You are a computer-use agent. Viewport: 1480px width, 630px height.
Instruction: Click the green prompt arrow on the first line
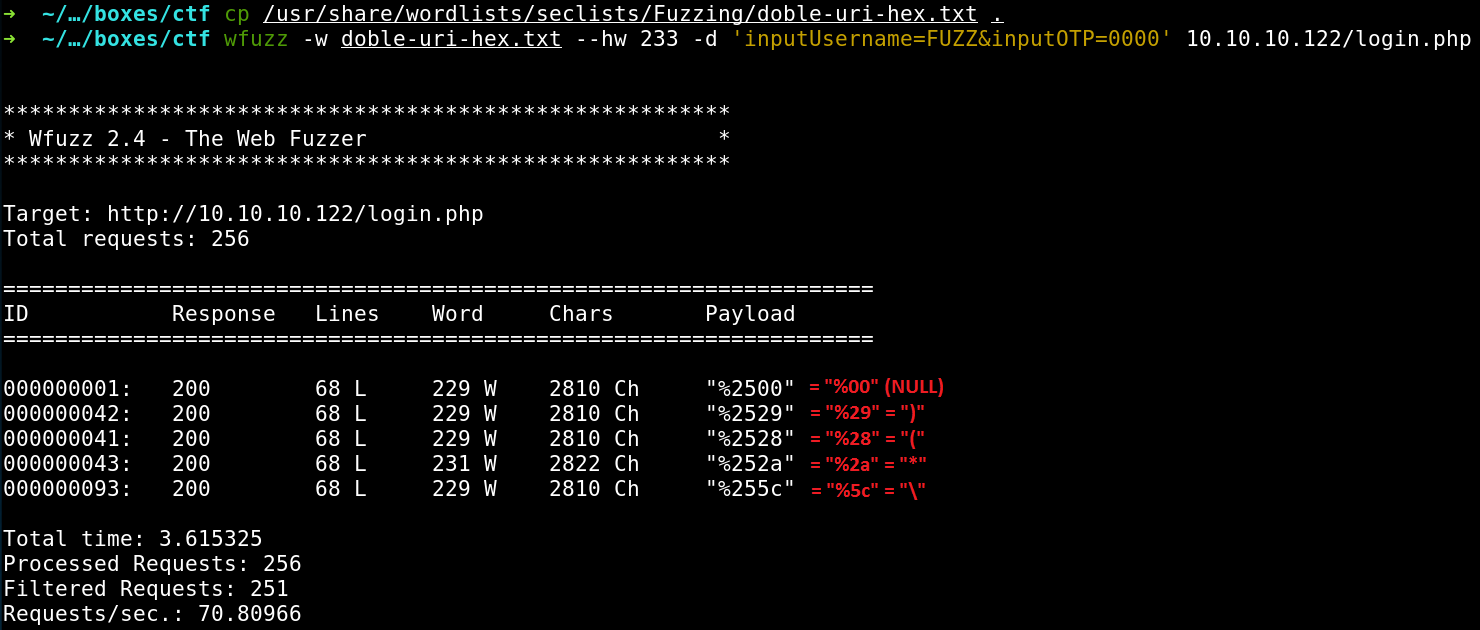click(x=9, y=14)
